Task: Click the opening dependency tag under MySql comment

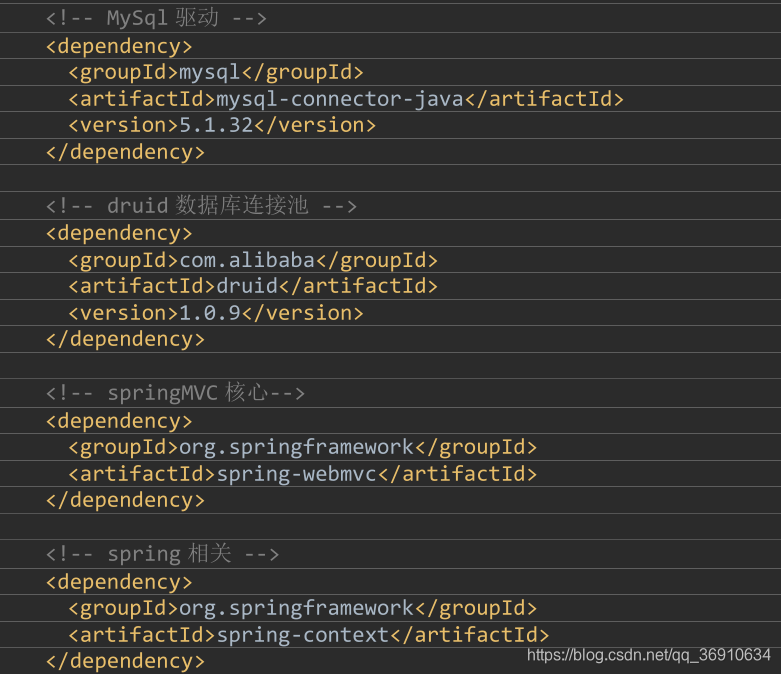Action: pyautogui.click(x=119, y=46)
